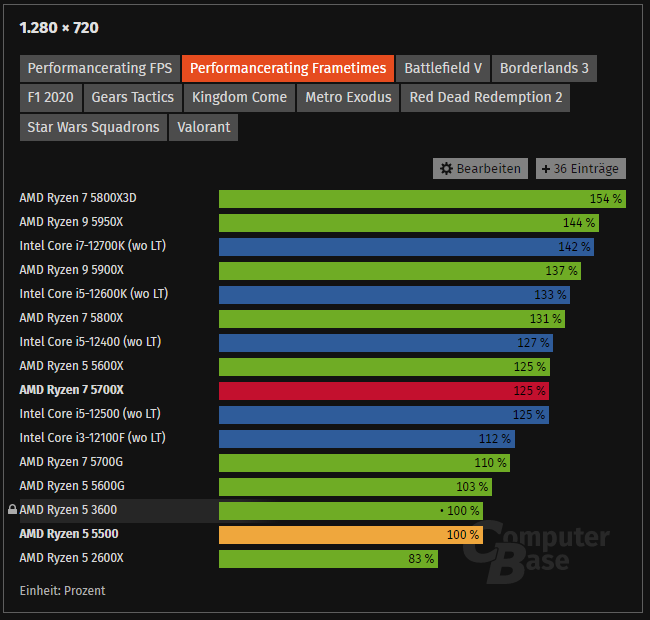Click the red 125 % bar for Ryzen 7 5700X
This screenshot has height=620, width=650.
click(384, 391)
